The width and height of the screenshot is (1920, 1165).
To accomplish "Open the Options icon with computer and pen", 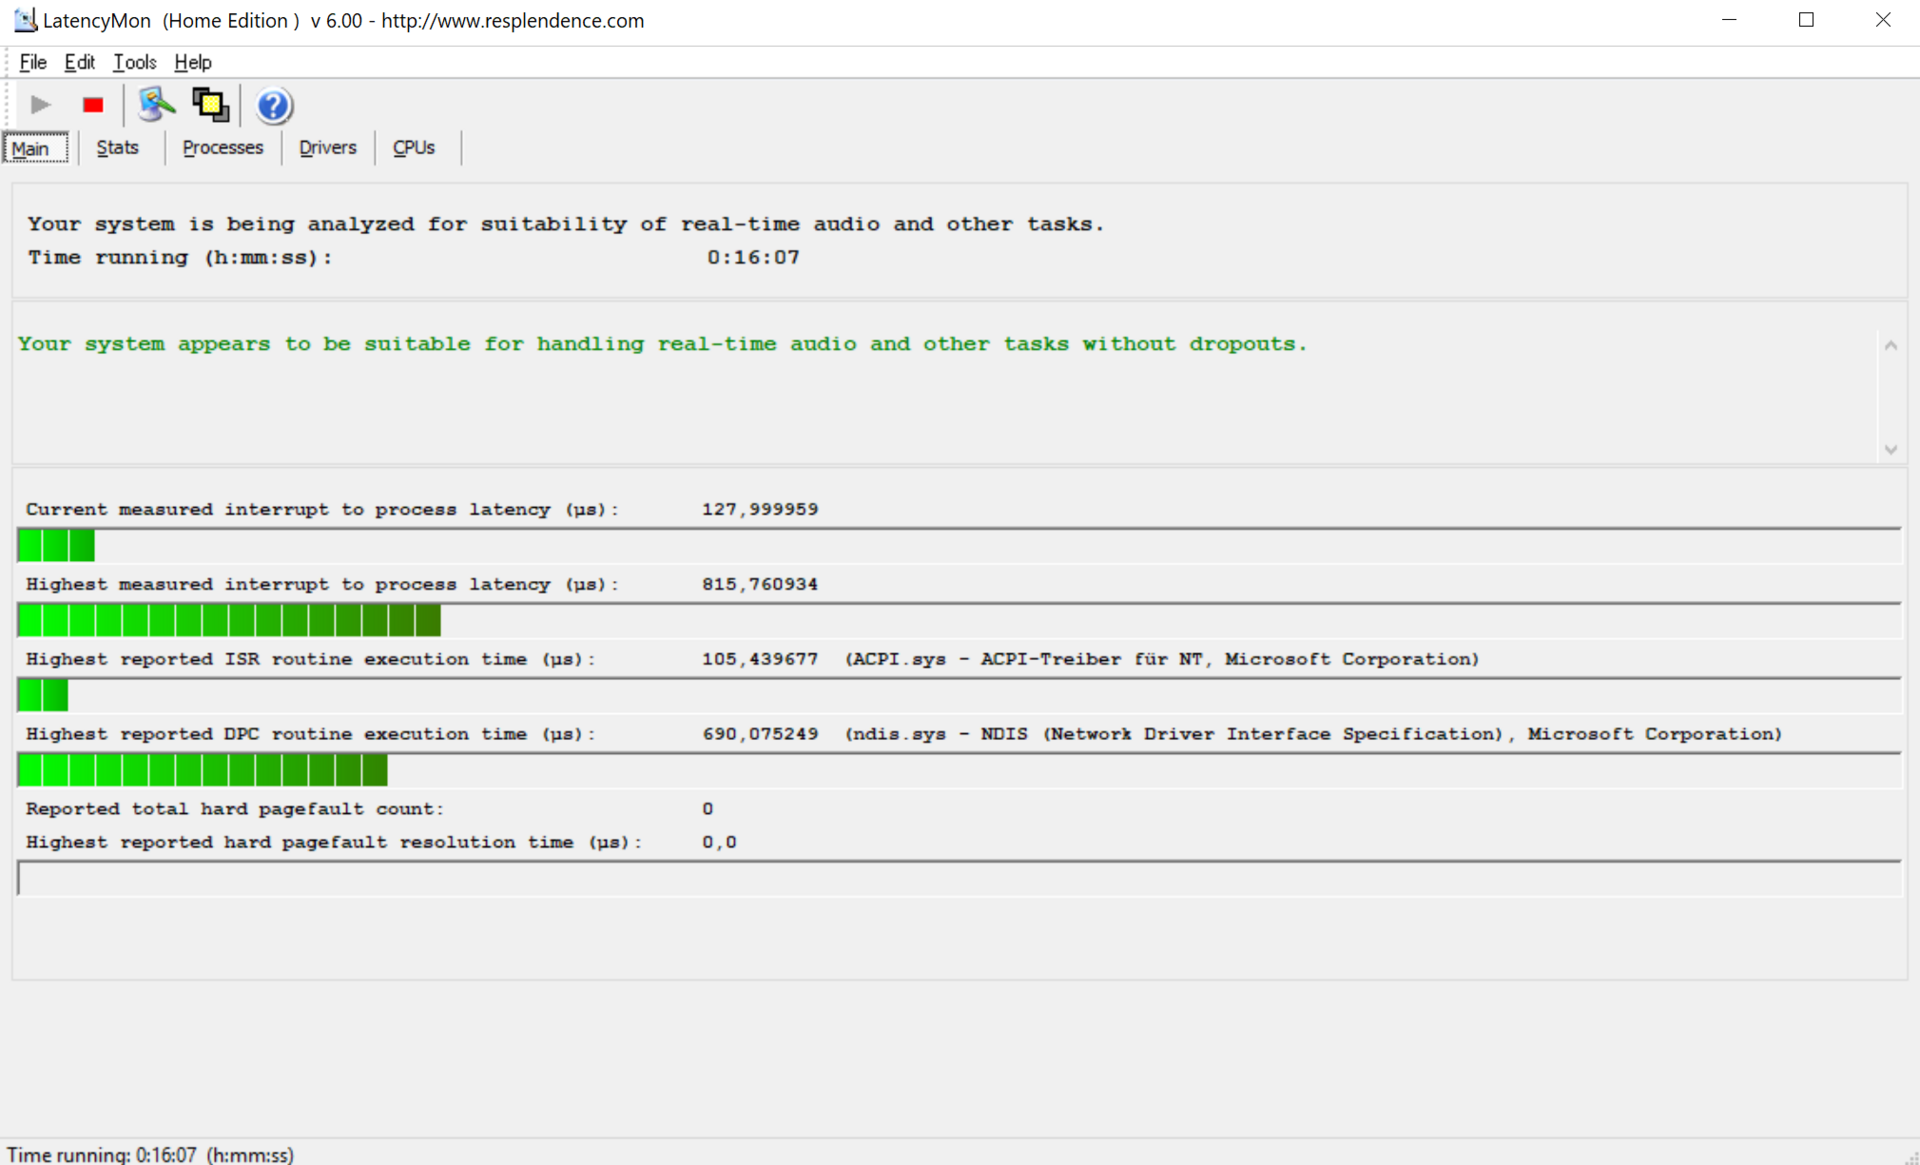I will tap(156, 105).
